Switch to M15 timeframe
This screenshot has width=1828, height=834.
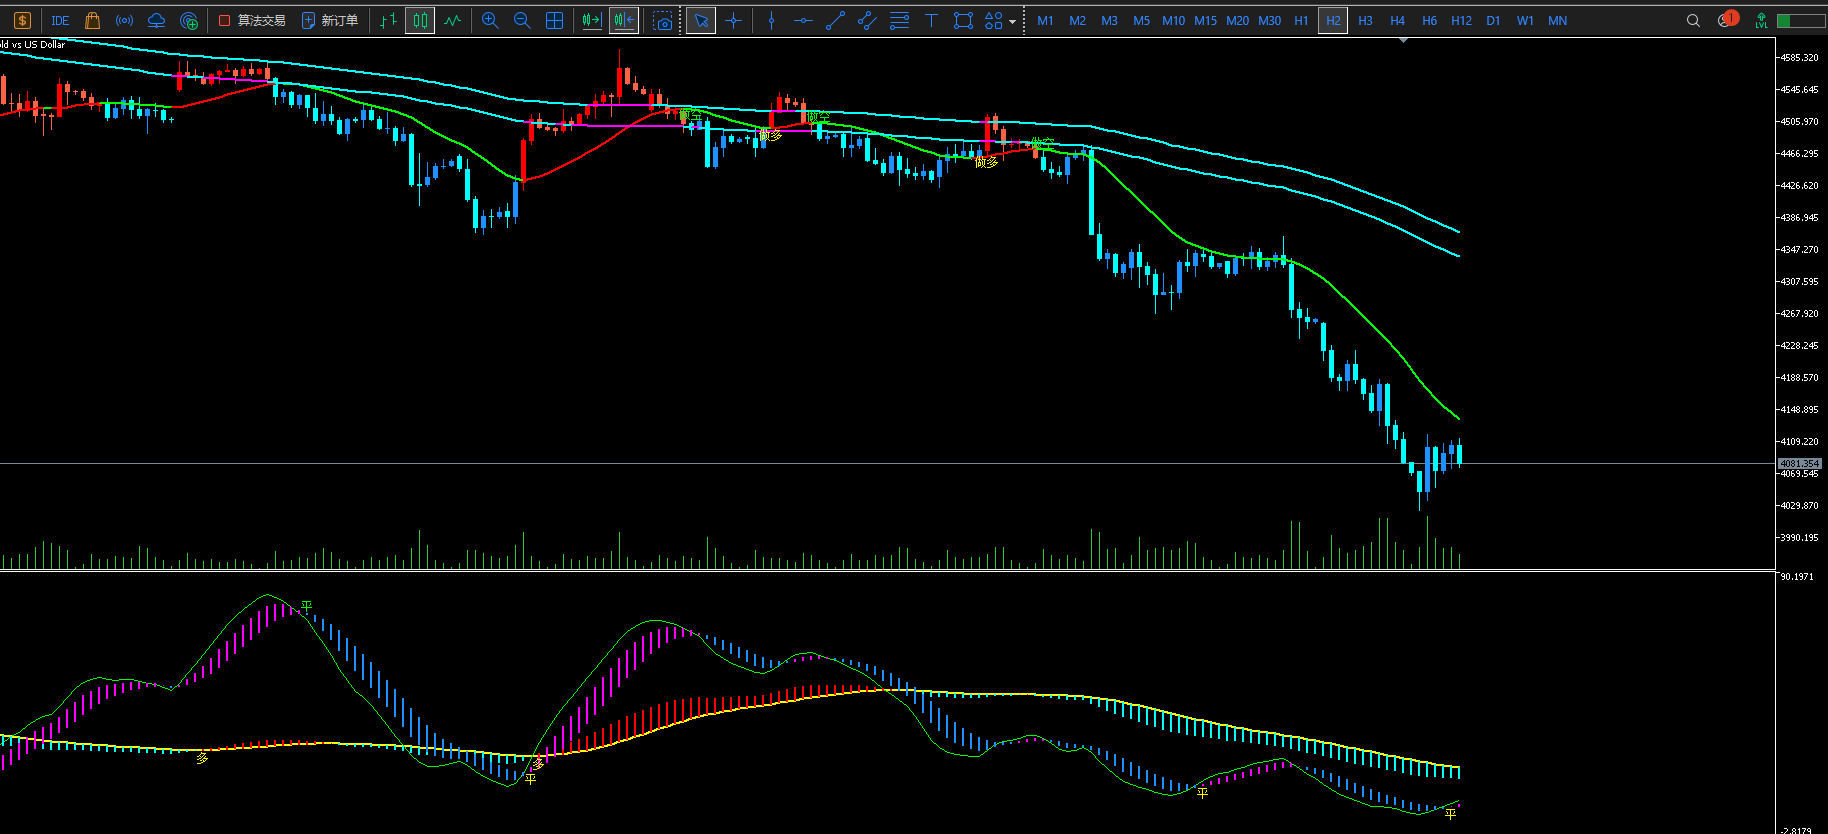1205,20
